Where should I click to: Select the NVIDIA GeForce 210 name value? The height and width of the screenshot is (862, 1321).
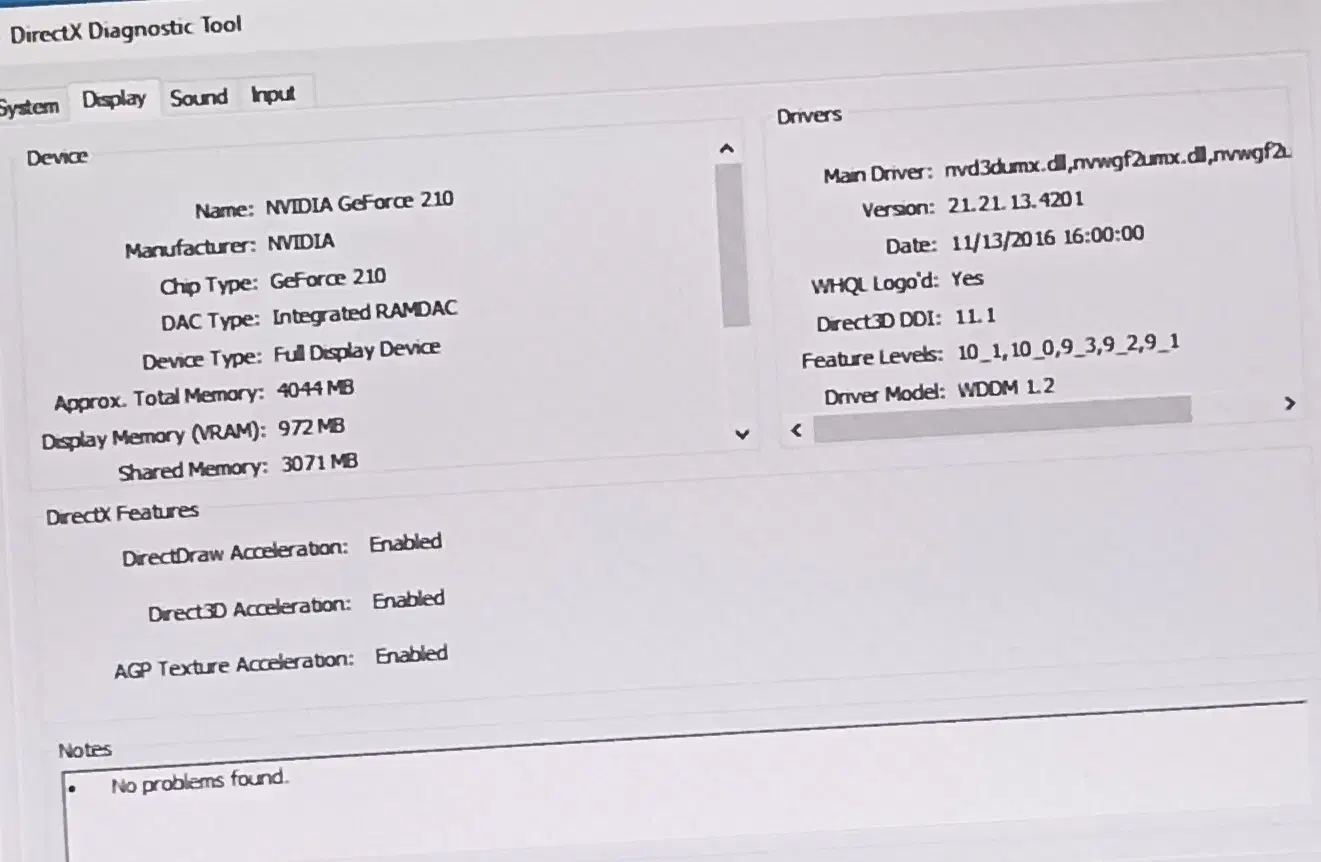358,203
